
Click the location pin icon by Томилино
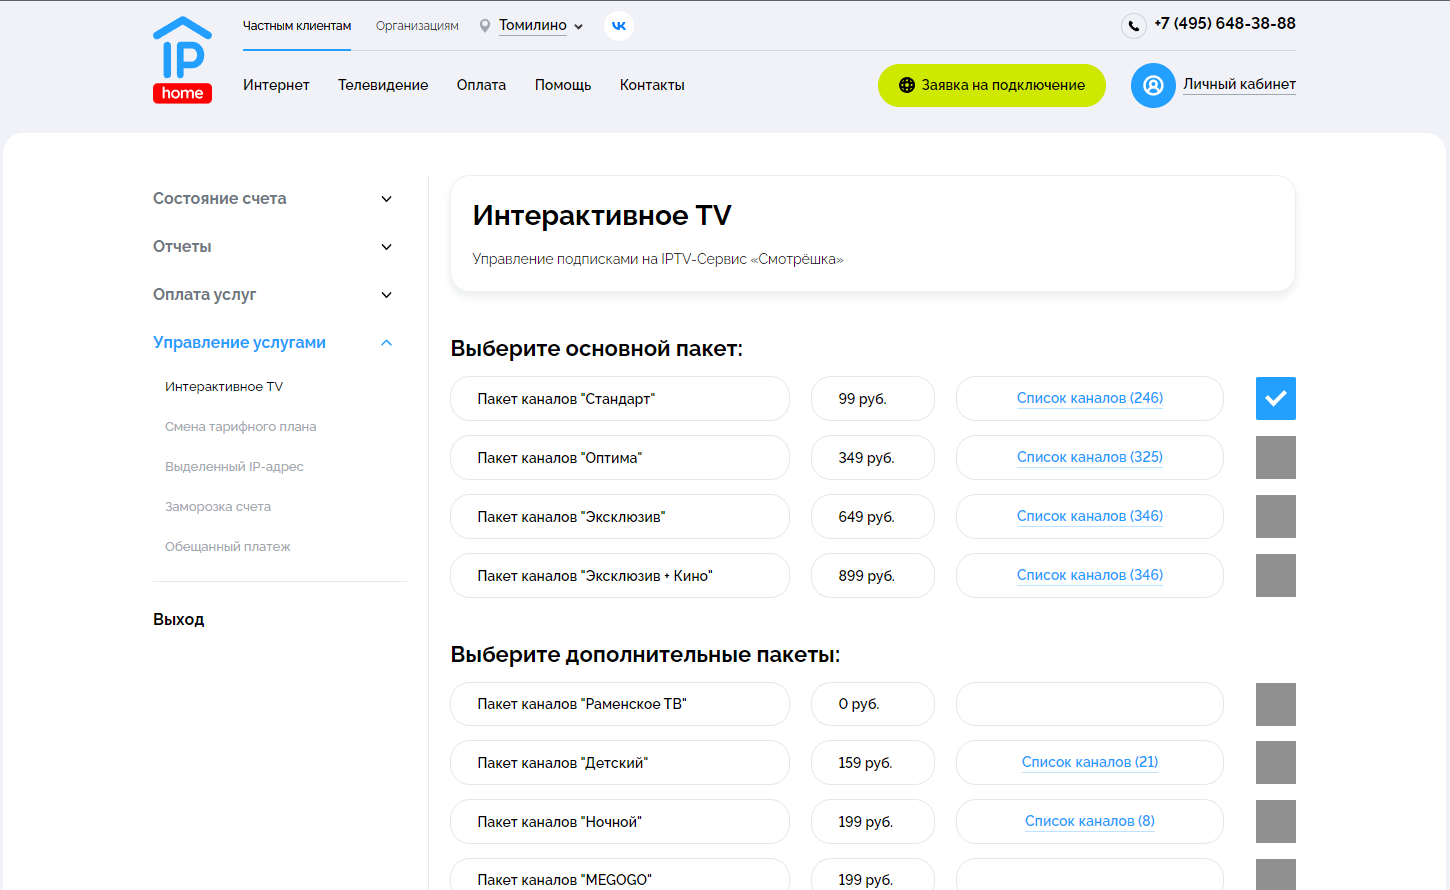pyautogui.click(x=485, y=26)
